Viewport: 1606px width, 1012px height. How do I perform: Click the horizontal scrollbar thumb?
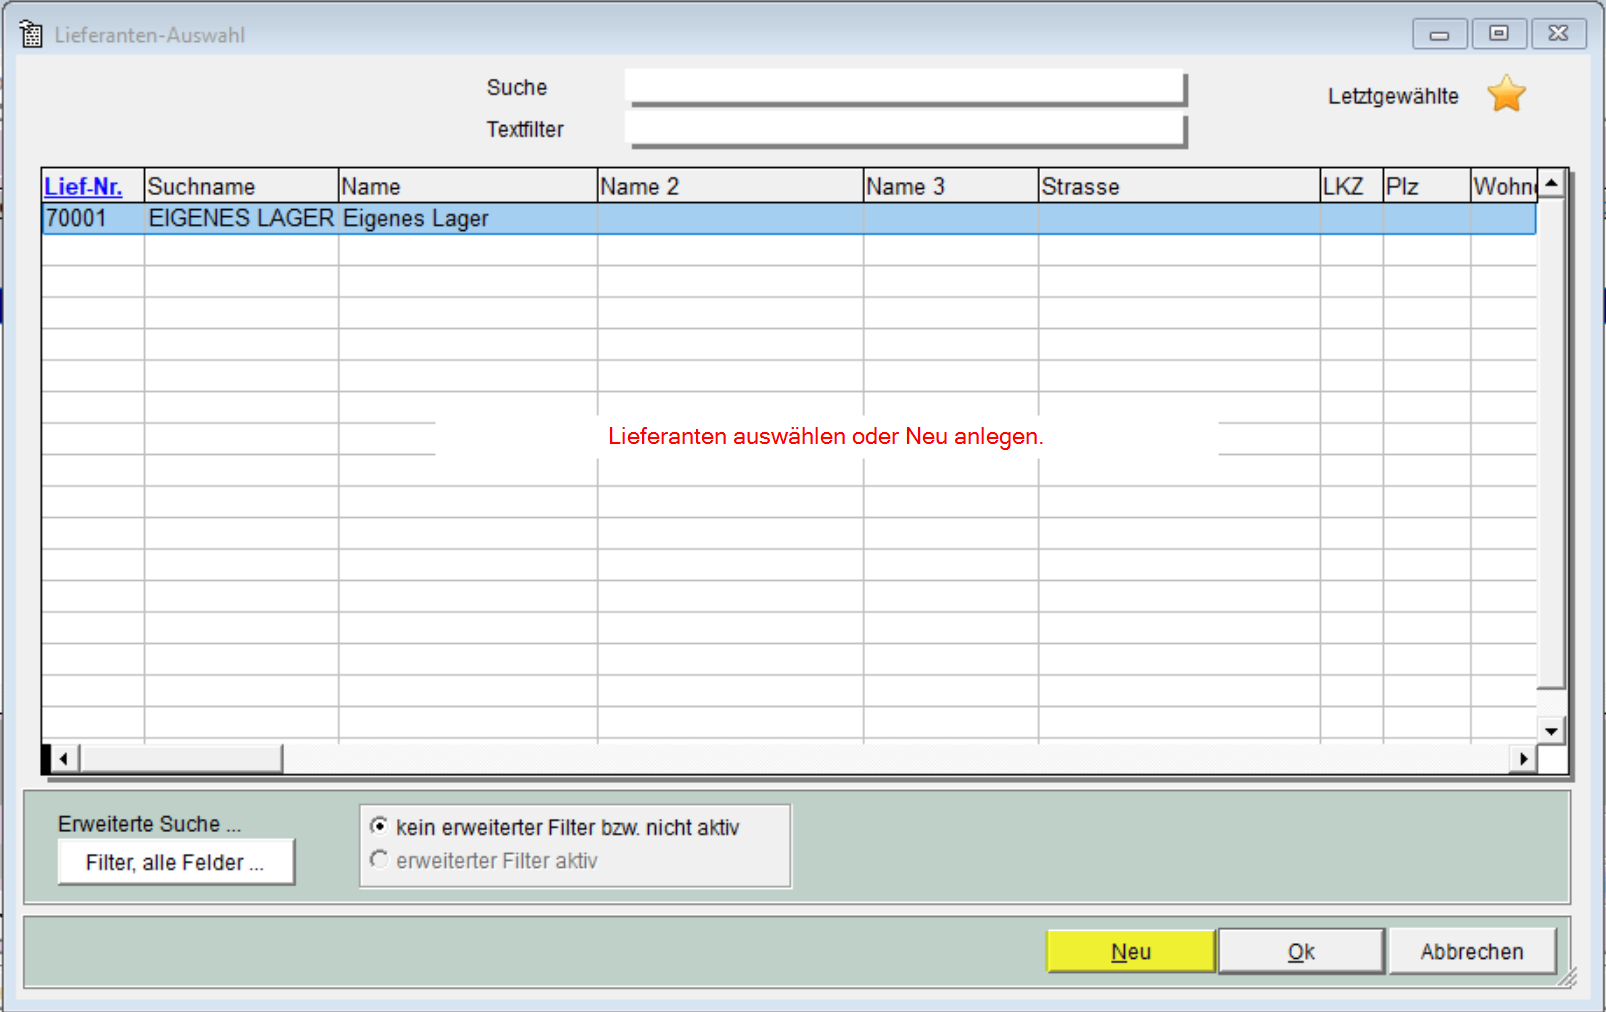pyautogui.click(x=181, y=759)
